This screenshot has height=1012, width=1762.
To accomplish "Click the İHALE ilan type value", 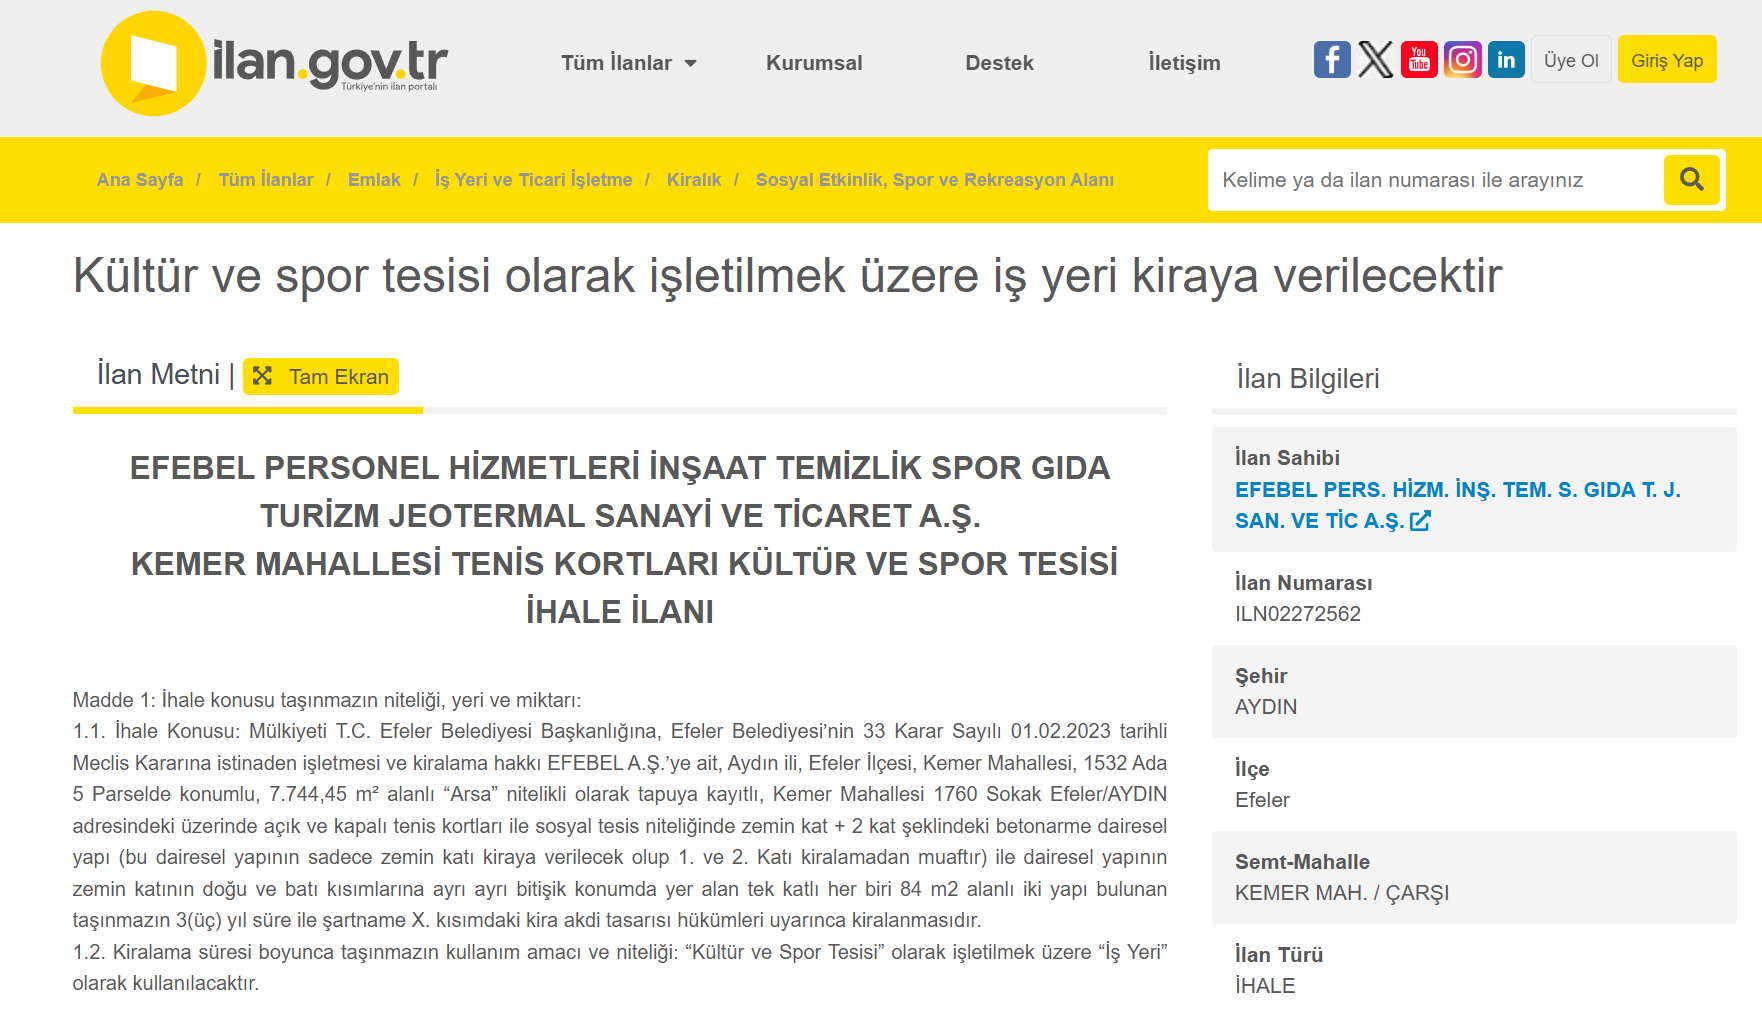I will point(1265,986).
